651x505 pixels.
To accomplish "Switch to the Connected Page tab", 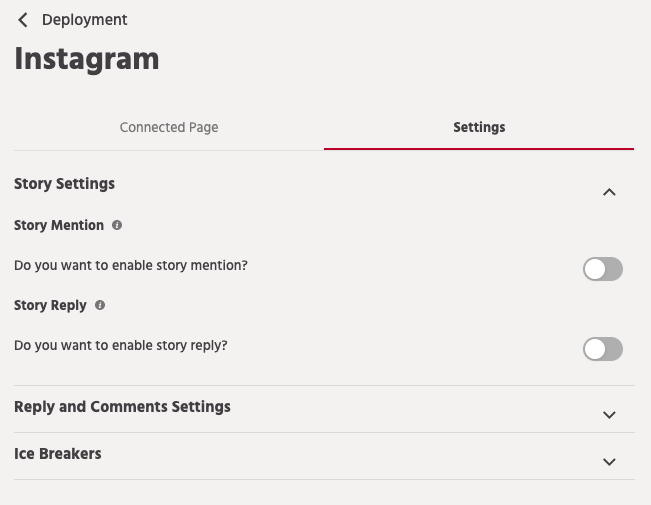I will pos(169,128).
